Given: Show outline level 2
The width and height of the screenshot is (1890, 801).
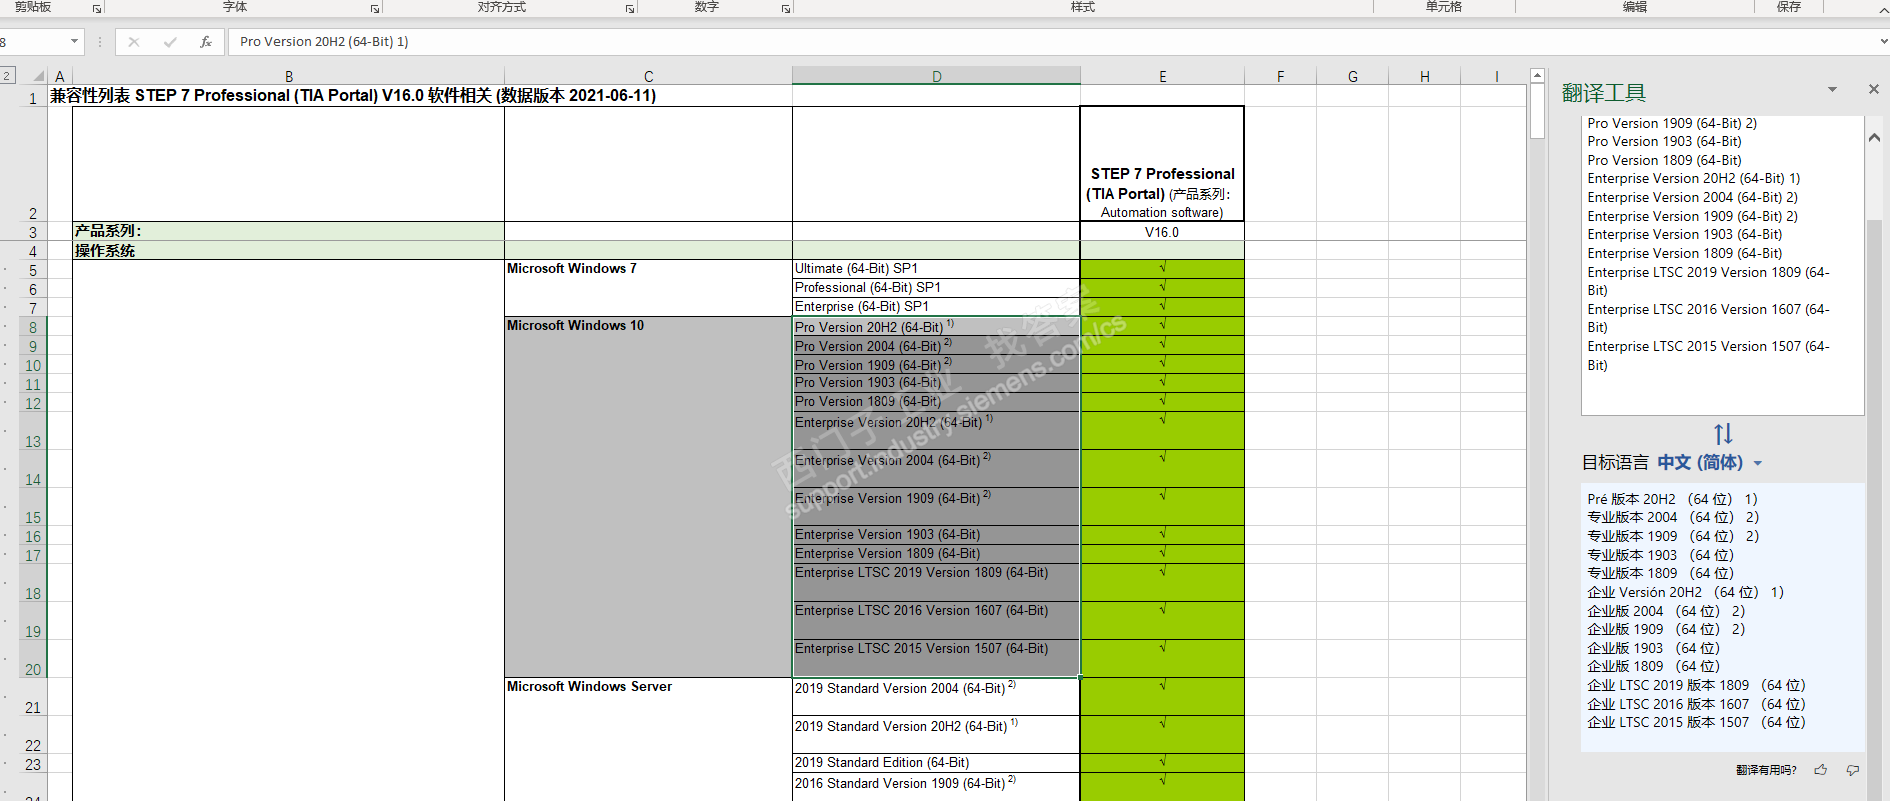Looking at the screenshot, I should tap(7, 75).
